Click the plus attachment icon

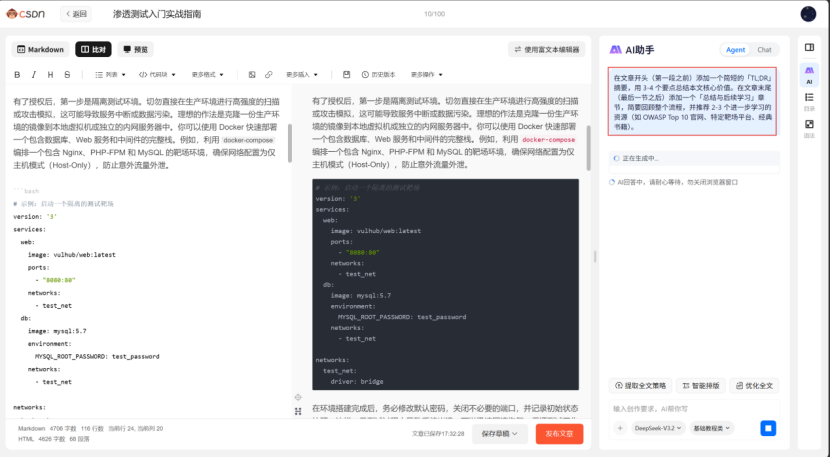620,428
